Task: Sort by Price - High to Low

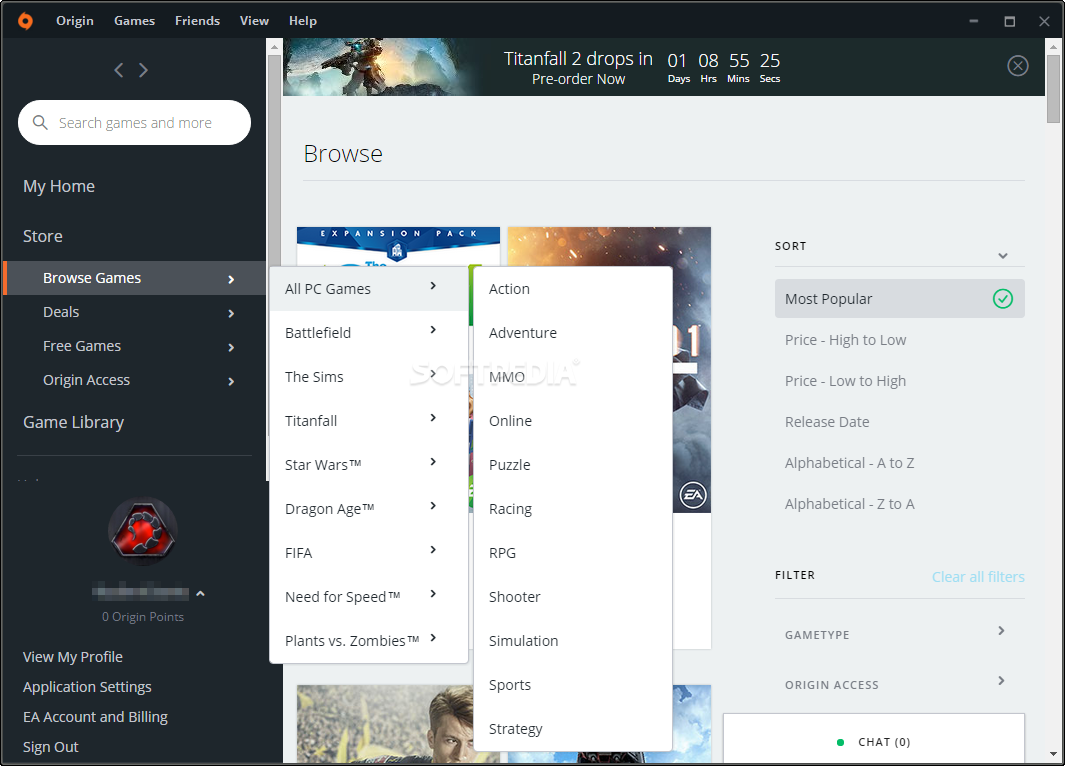Action: 846,340
